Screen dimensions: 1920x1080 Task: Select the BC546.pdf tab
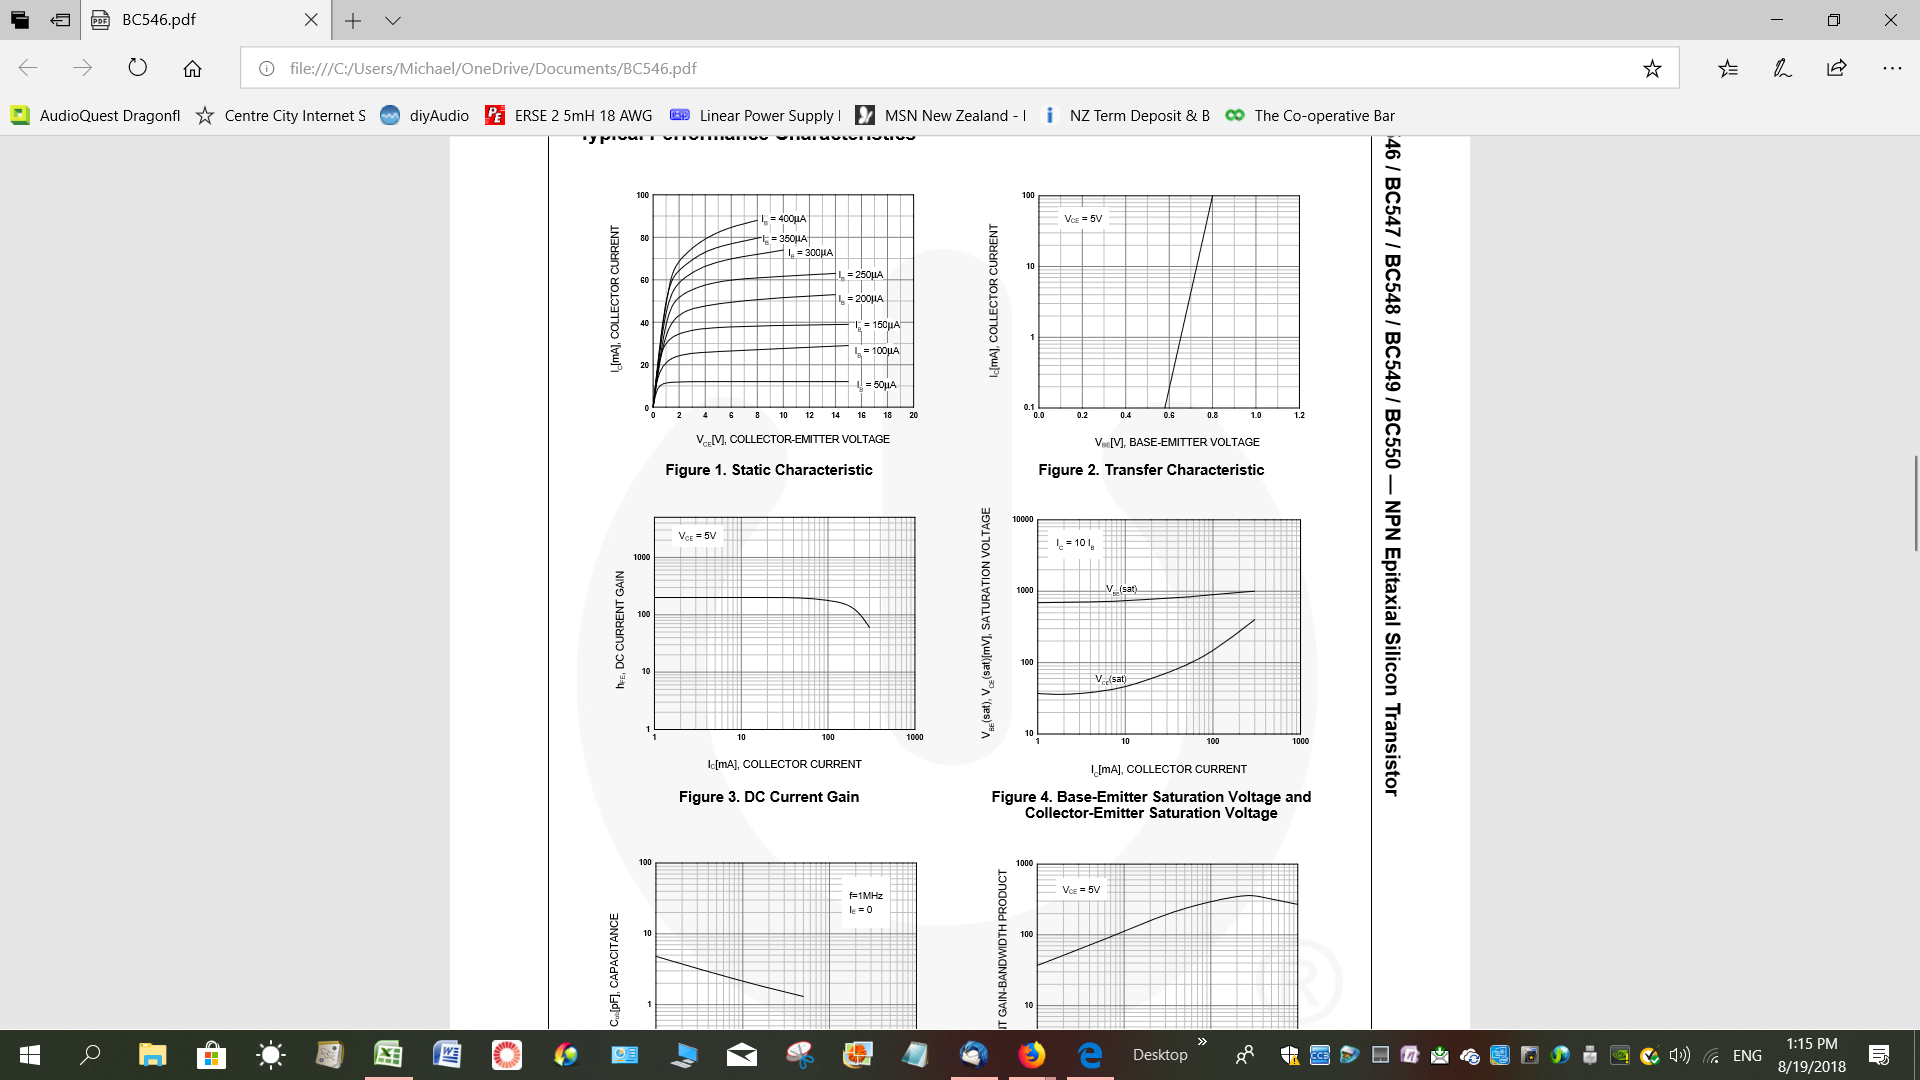click(x=205, y=20)
